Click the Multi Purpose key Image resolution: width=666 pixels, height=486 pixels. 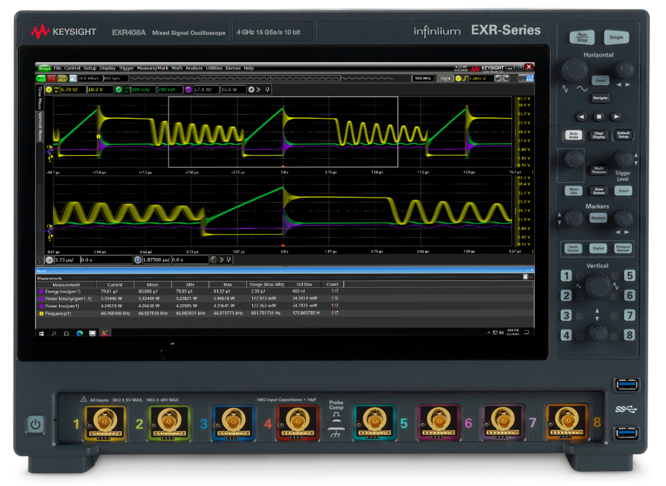599,170
